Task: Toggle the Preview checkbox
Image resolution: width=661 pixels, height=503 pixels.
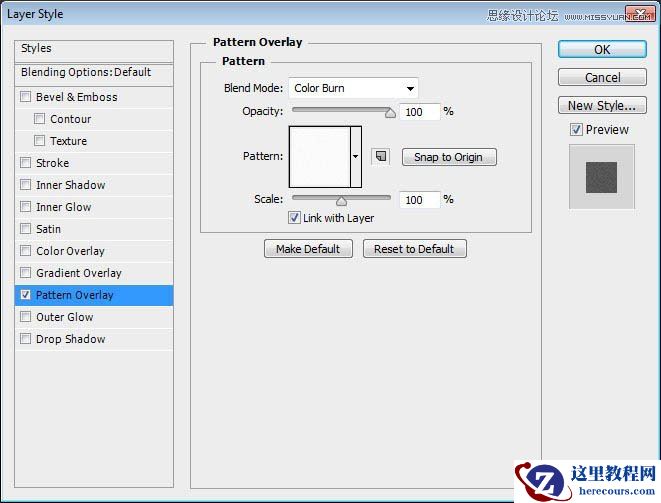Action: click(576, 129)
